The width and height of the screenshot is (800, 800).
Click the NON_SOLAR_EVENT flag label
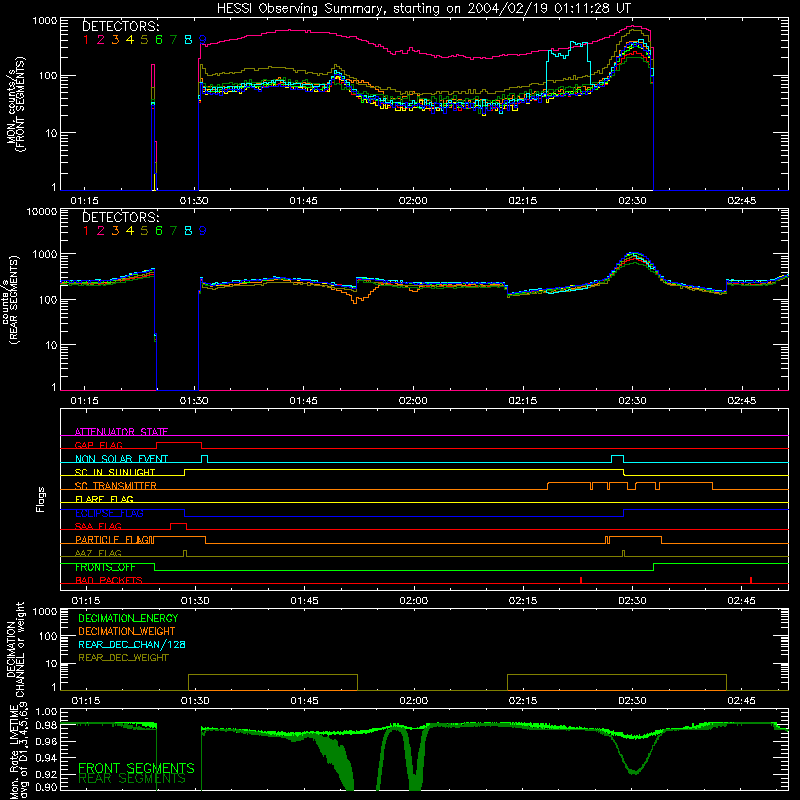tap(121, 459)
